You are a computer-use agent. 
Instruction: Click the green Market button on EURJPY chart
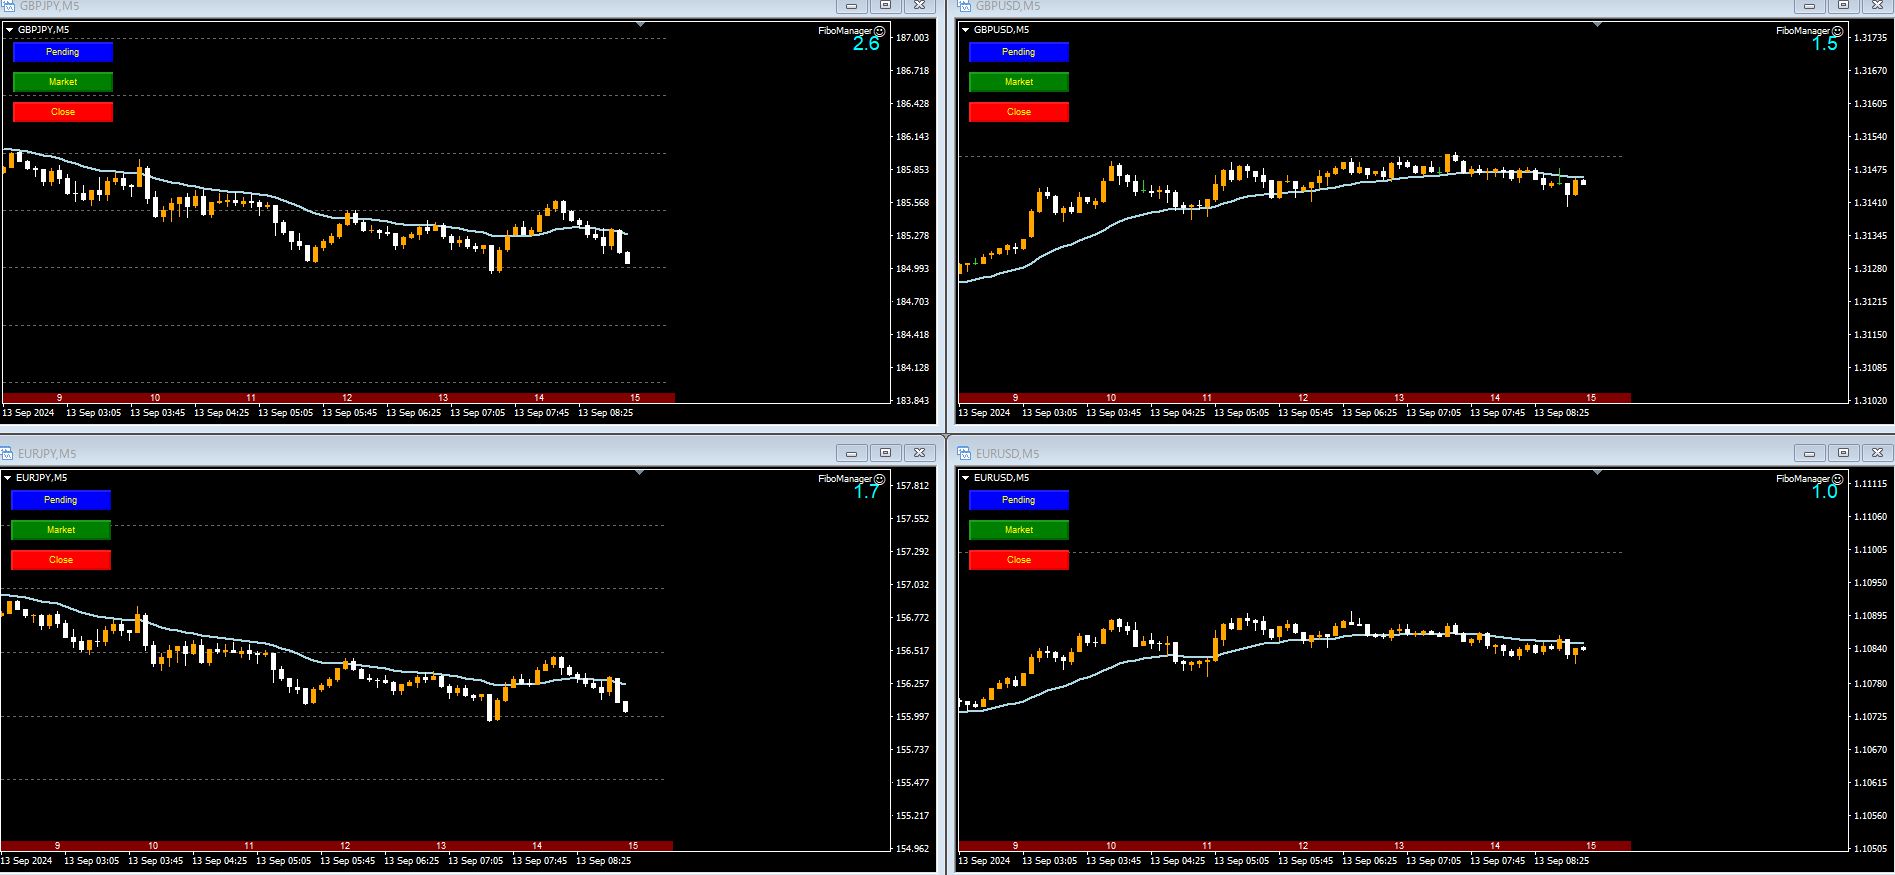point(61,530)
